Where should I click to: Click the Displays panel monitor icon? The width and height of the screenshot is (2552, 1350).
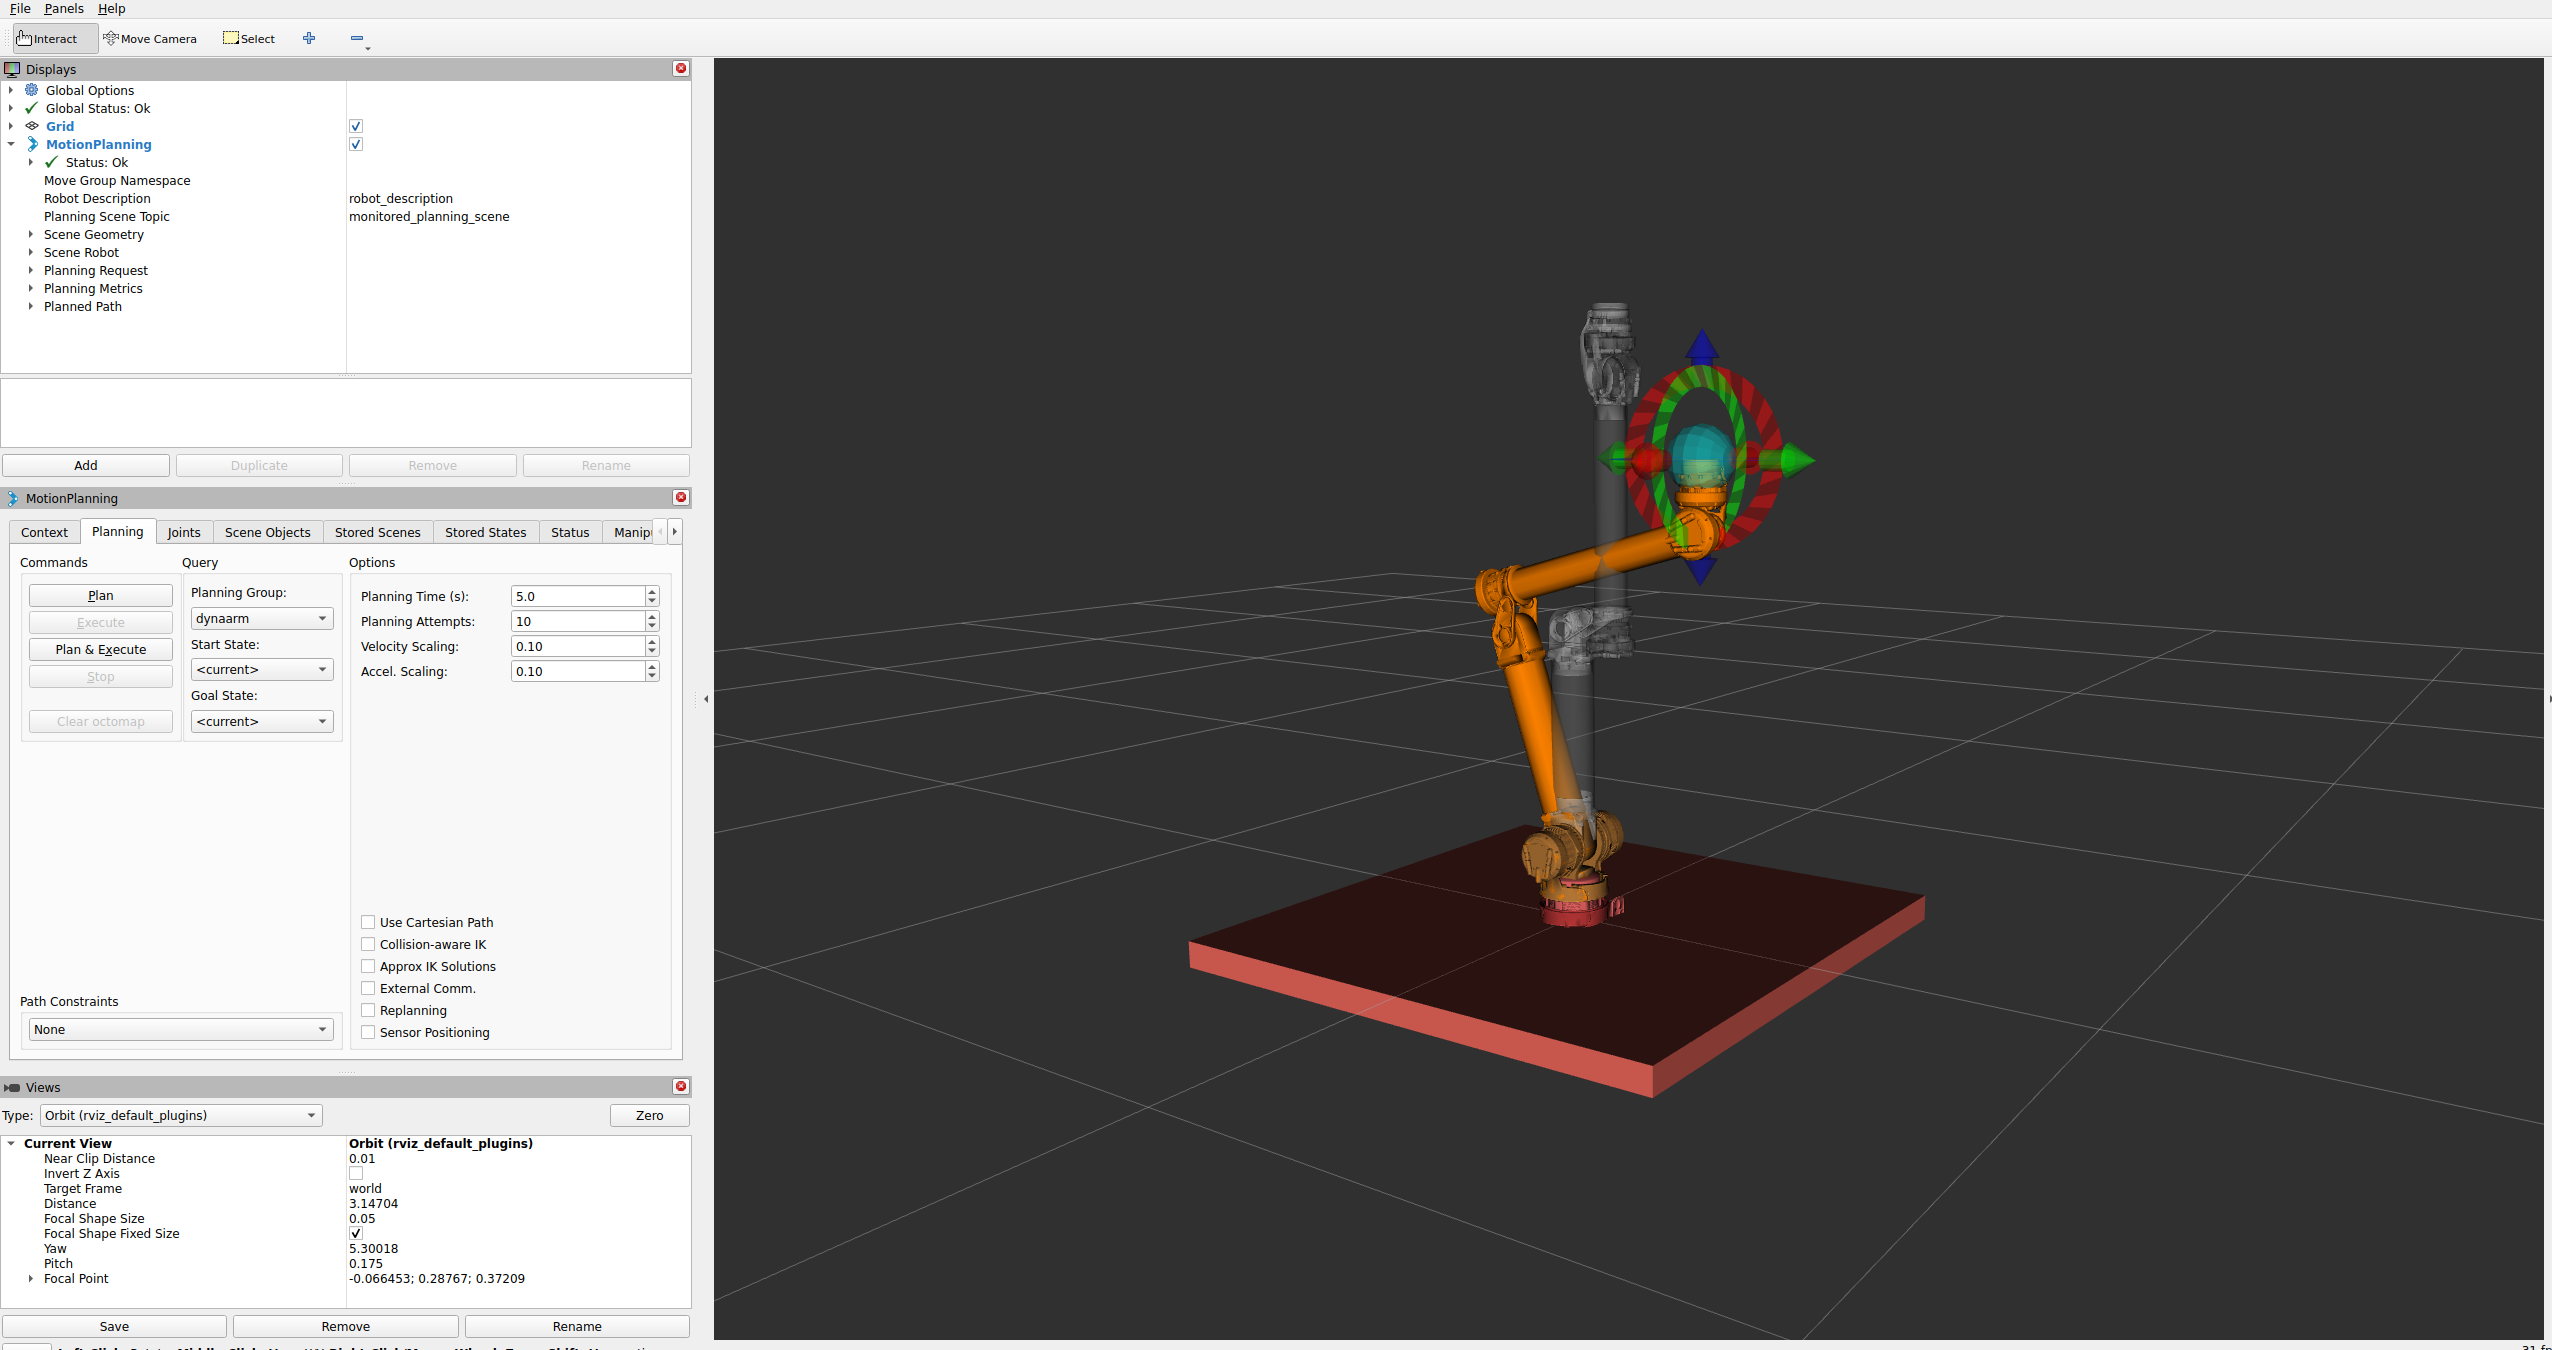pyautogui.click(x=12, y=69)
